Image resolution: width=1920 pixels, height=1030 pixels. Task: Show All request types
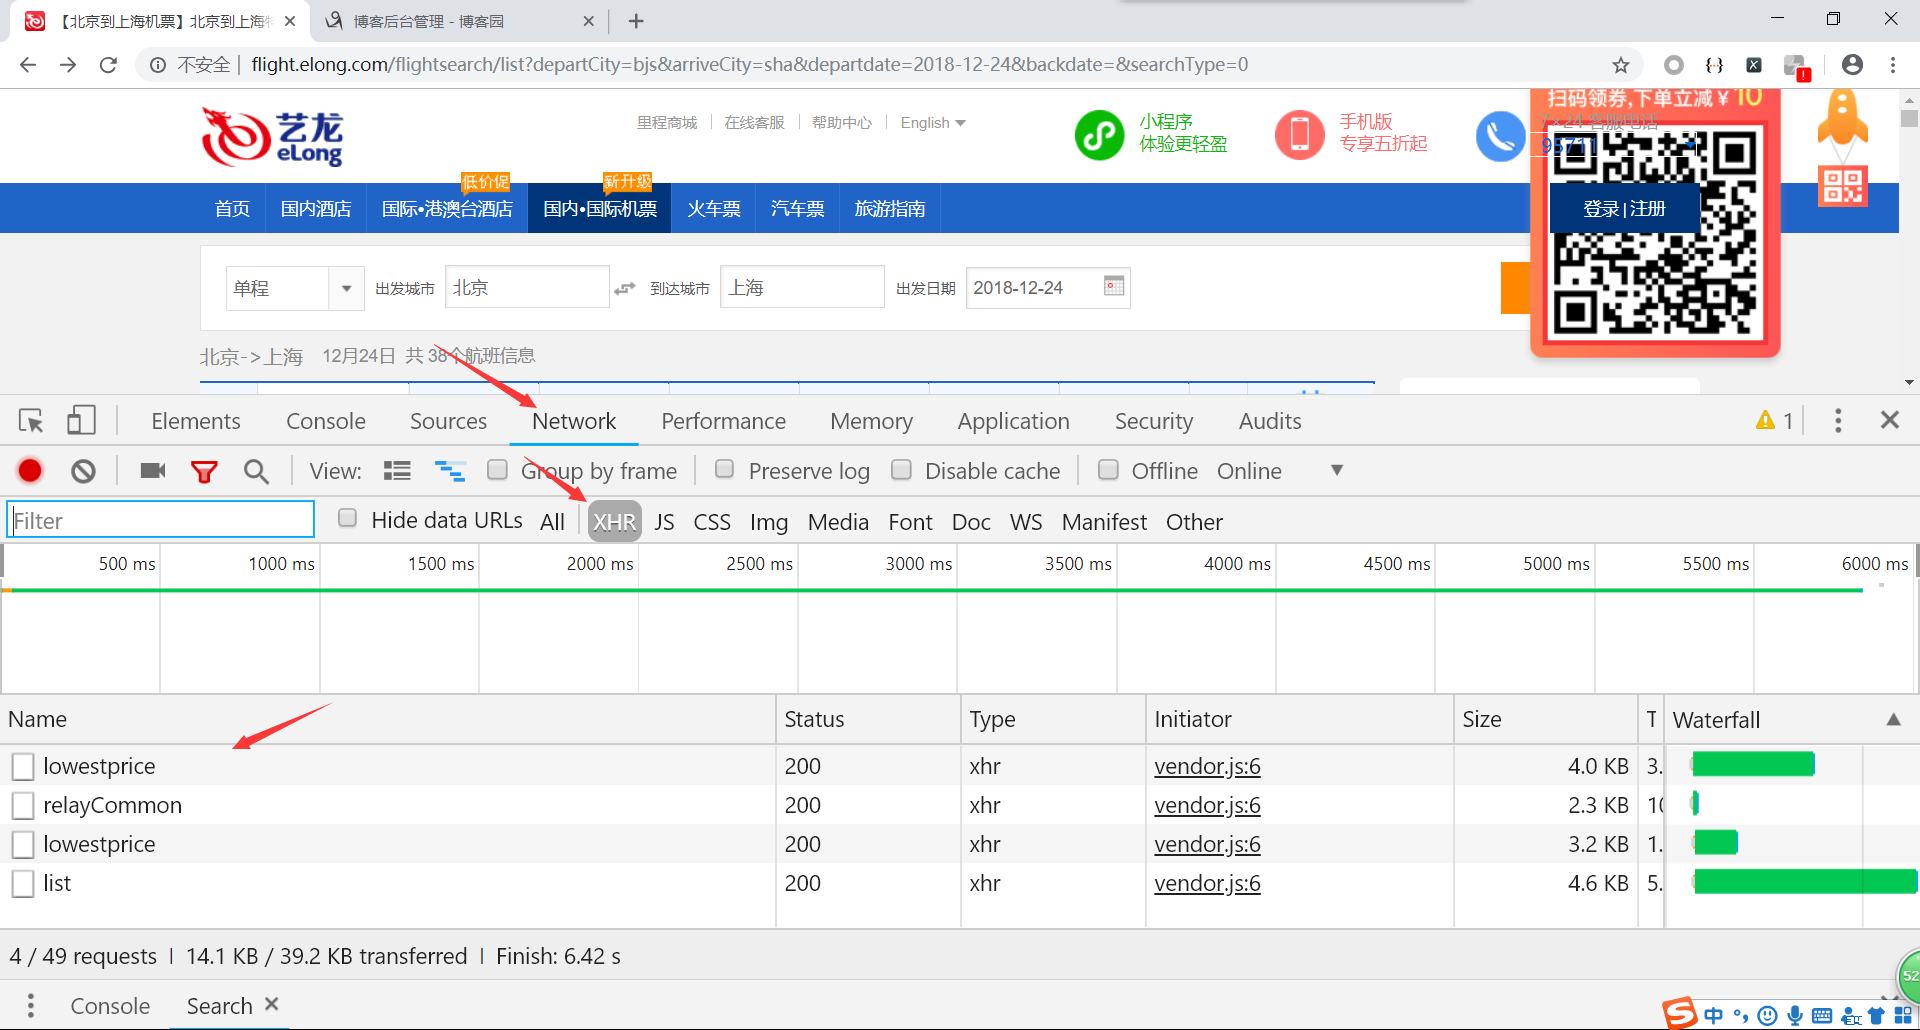point(553,522)
